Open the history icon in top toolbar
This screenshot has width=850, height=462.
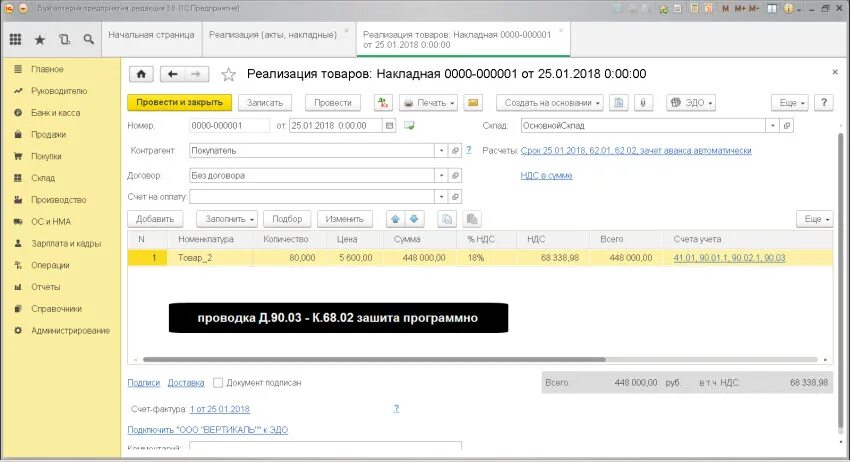64,39
